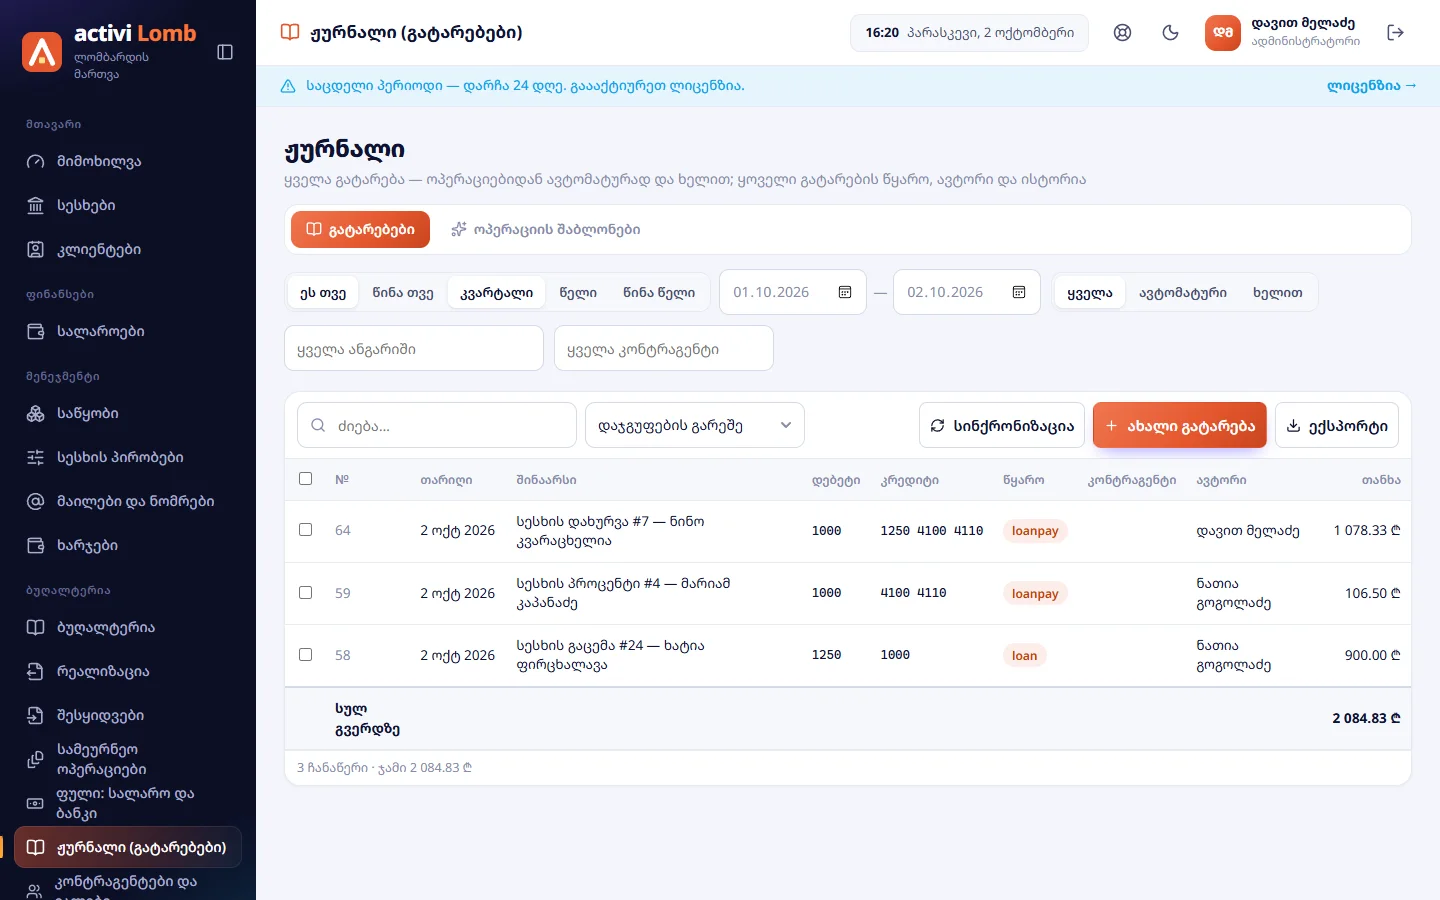Expand the დაჯგუფების გარეშე grouping dropdown
Viewport: 1440px width, 900px height.
pyautogui.click(x=695, y=425)
